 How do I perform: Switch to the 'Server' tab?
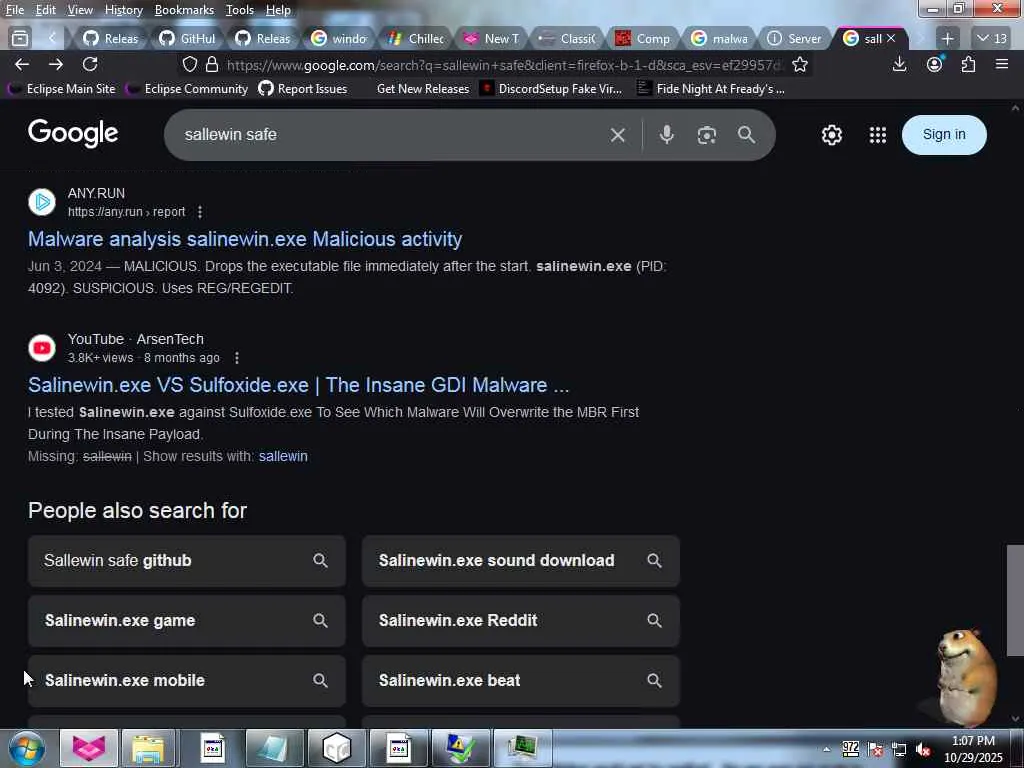[795, 39]
